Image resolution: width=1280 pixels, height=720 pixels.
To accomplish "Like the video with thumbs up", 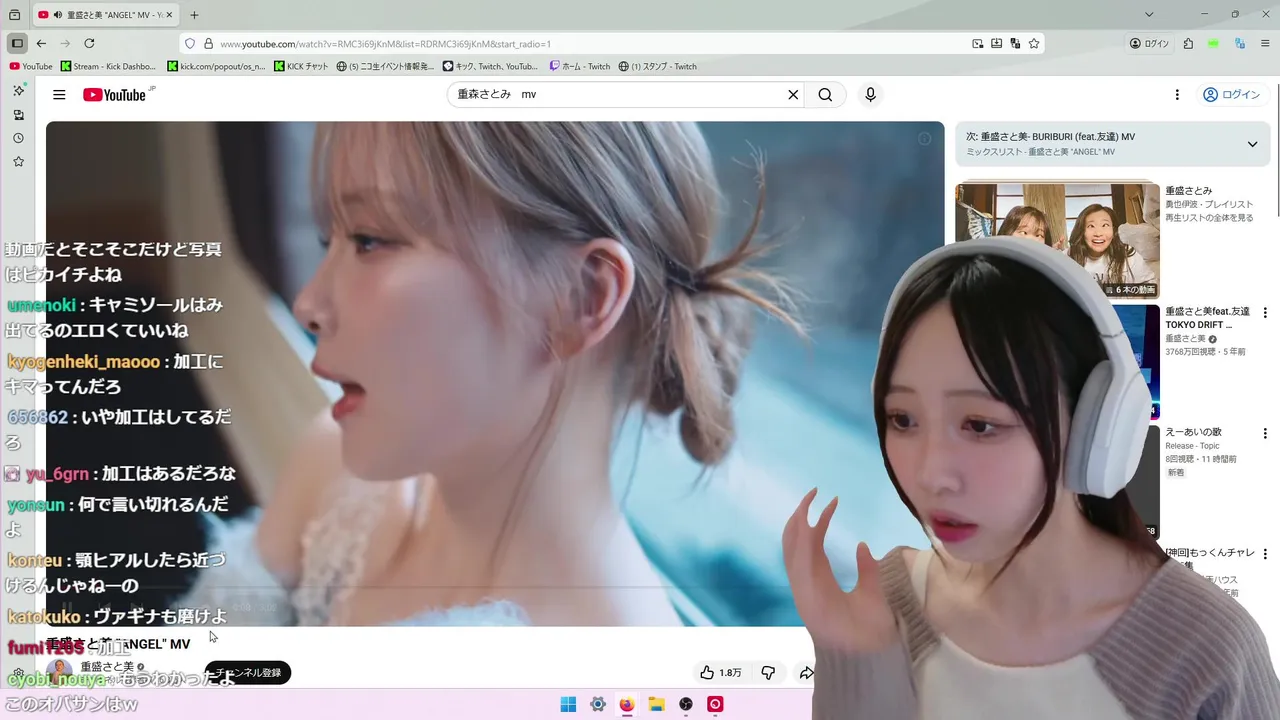I will click(720, 673).
